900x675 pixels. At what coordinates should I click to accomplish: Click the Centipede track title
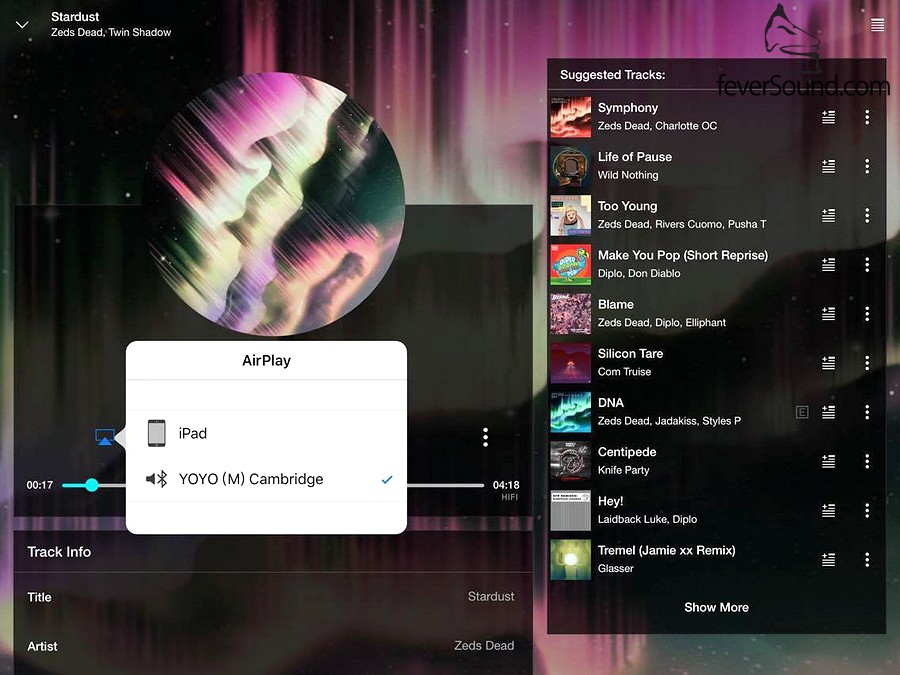pyautogui.click(x=627, y=452)
